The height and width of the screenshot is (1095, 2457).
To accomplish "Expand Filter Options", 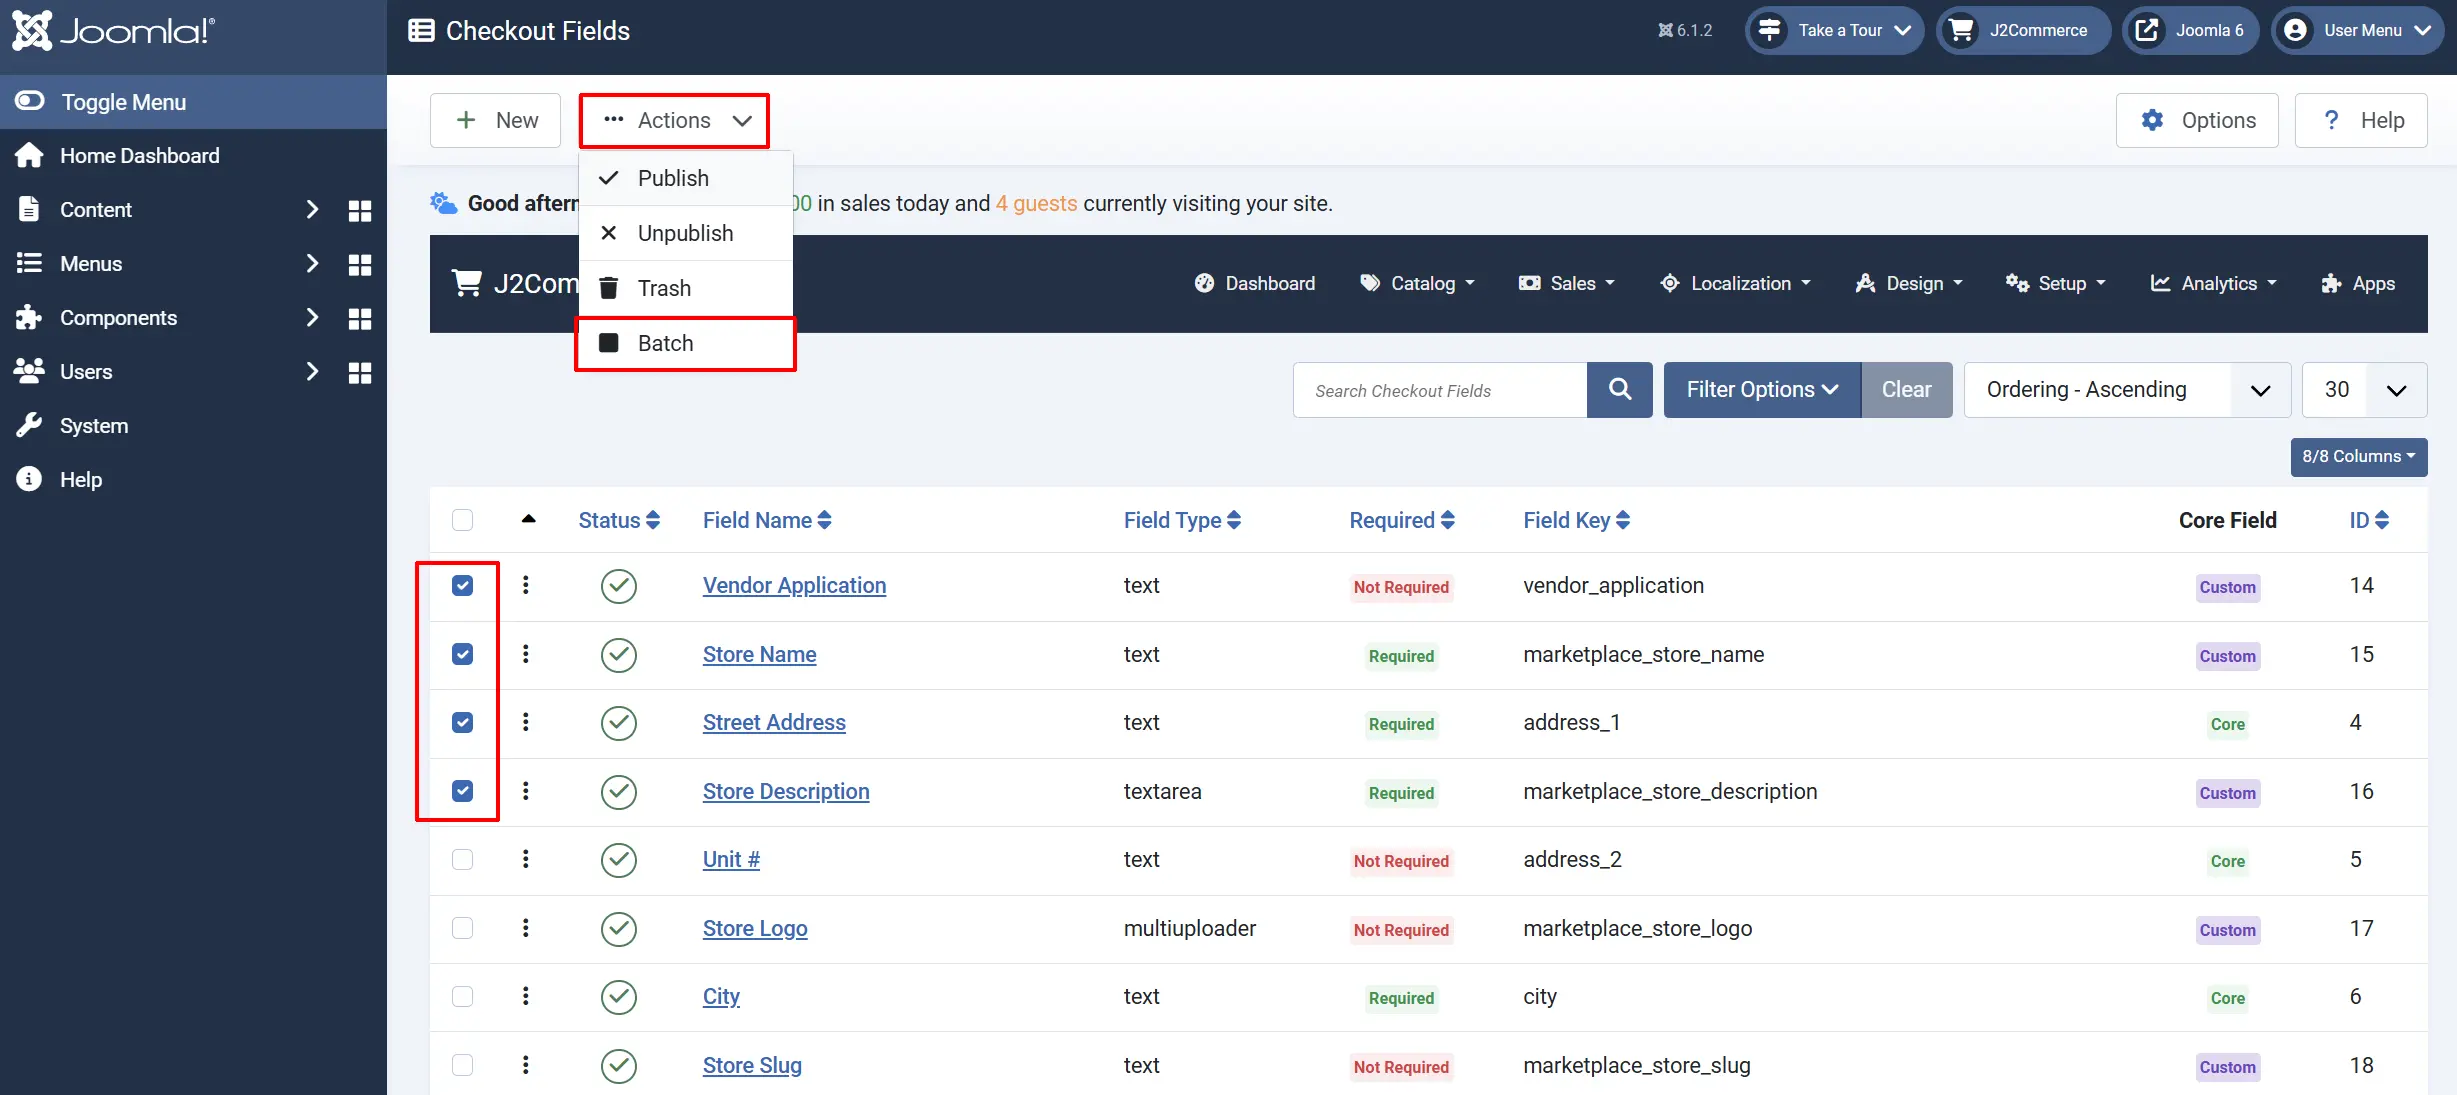I will tap(1762, 390).
